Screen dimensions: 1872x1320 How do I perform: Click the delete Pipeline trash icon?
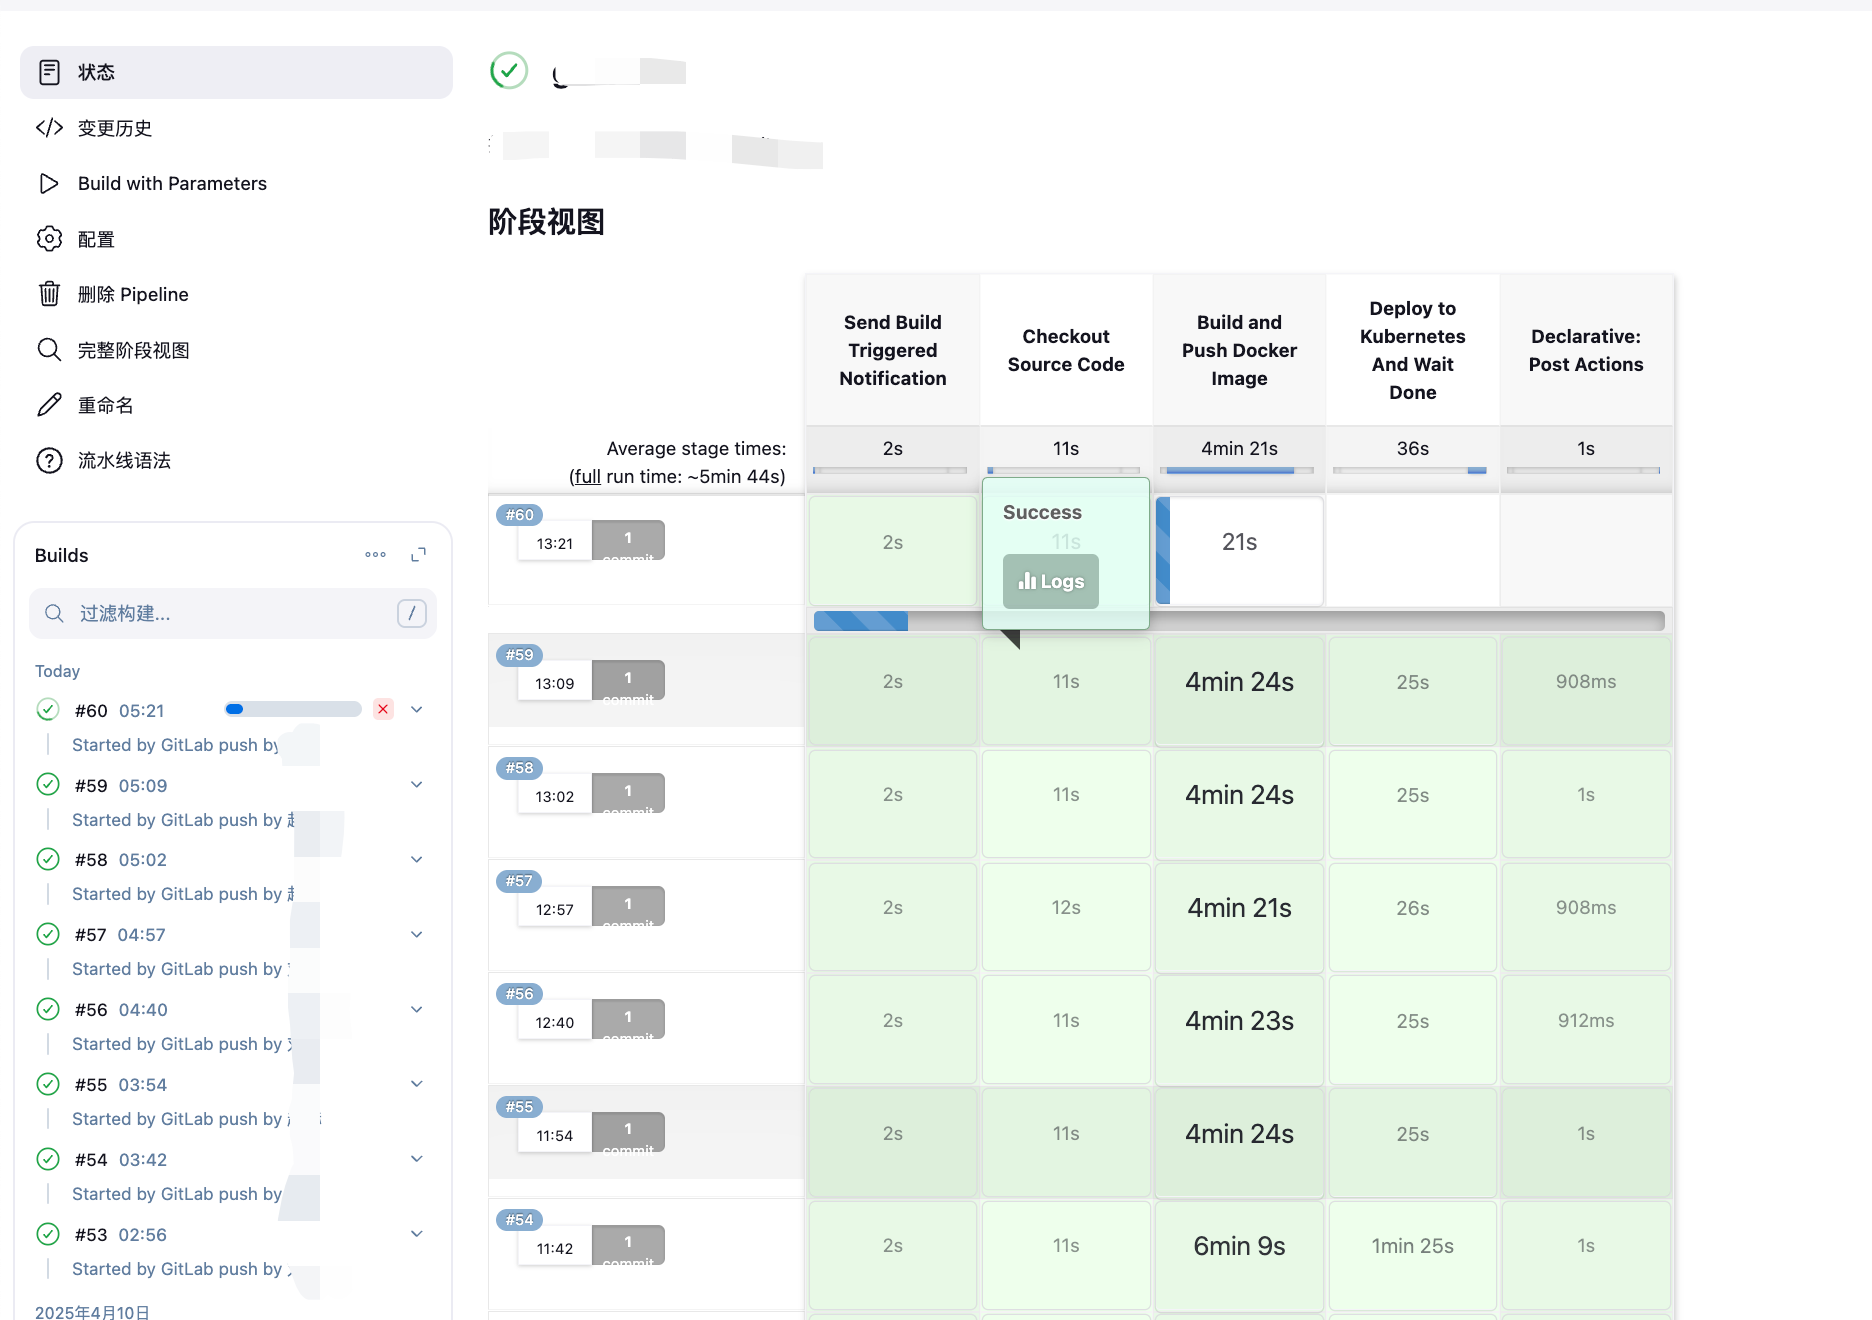click(x=49, y=294)
